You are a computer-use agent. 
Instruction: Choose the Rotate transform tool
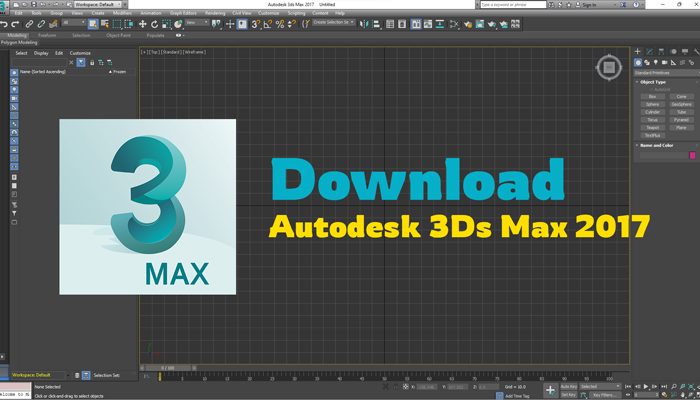(x=154, y=23)
